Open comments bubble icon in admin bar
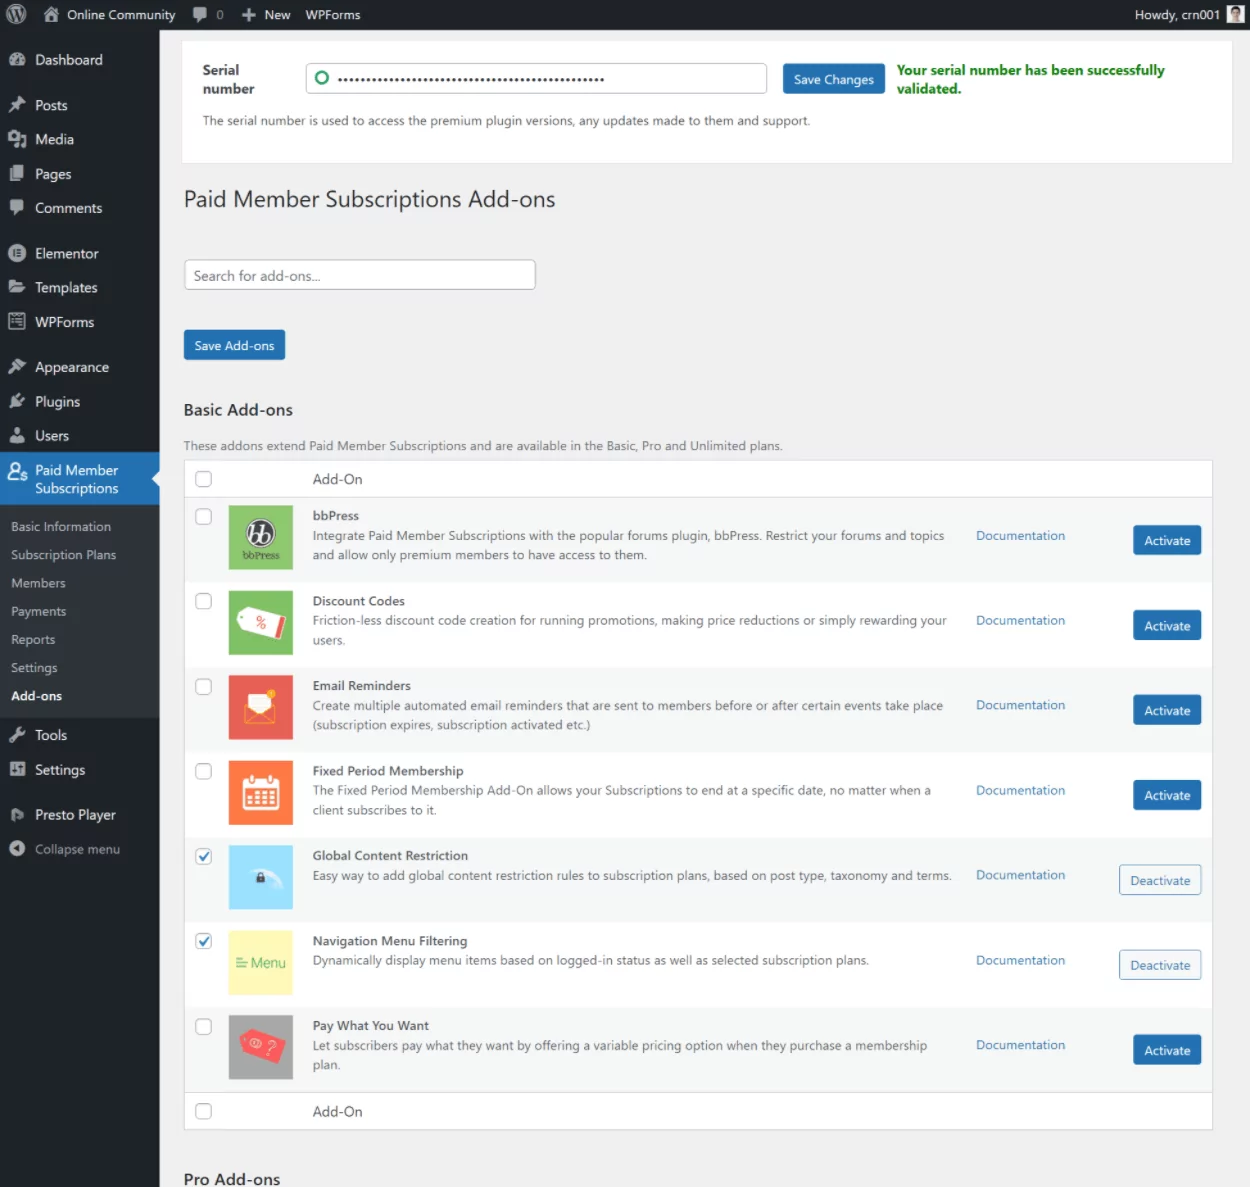 200,14
